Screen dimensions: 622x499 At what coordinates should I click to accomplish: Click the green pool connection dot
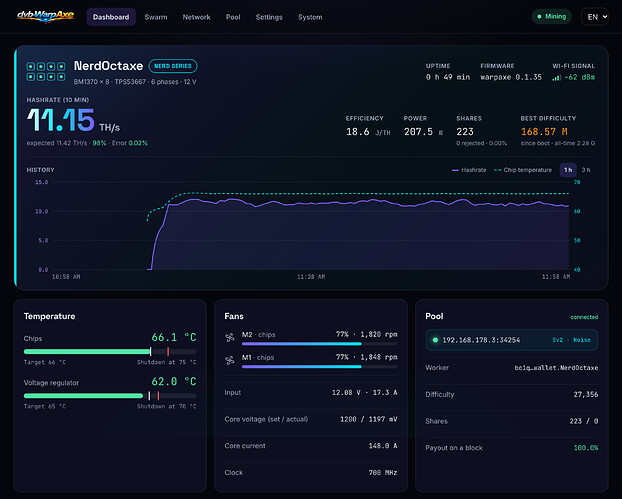coord(435,340)
